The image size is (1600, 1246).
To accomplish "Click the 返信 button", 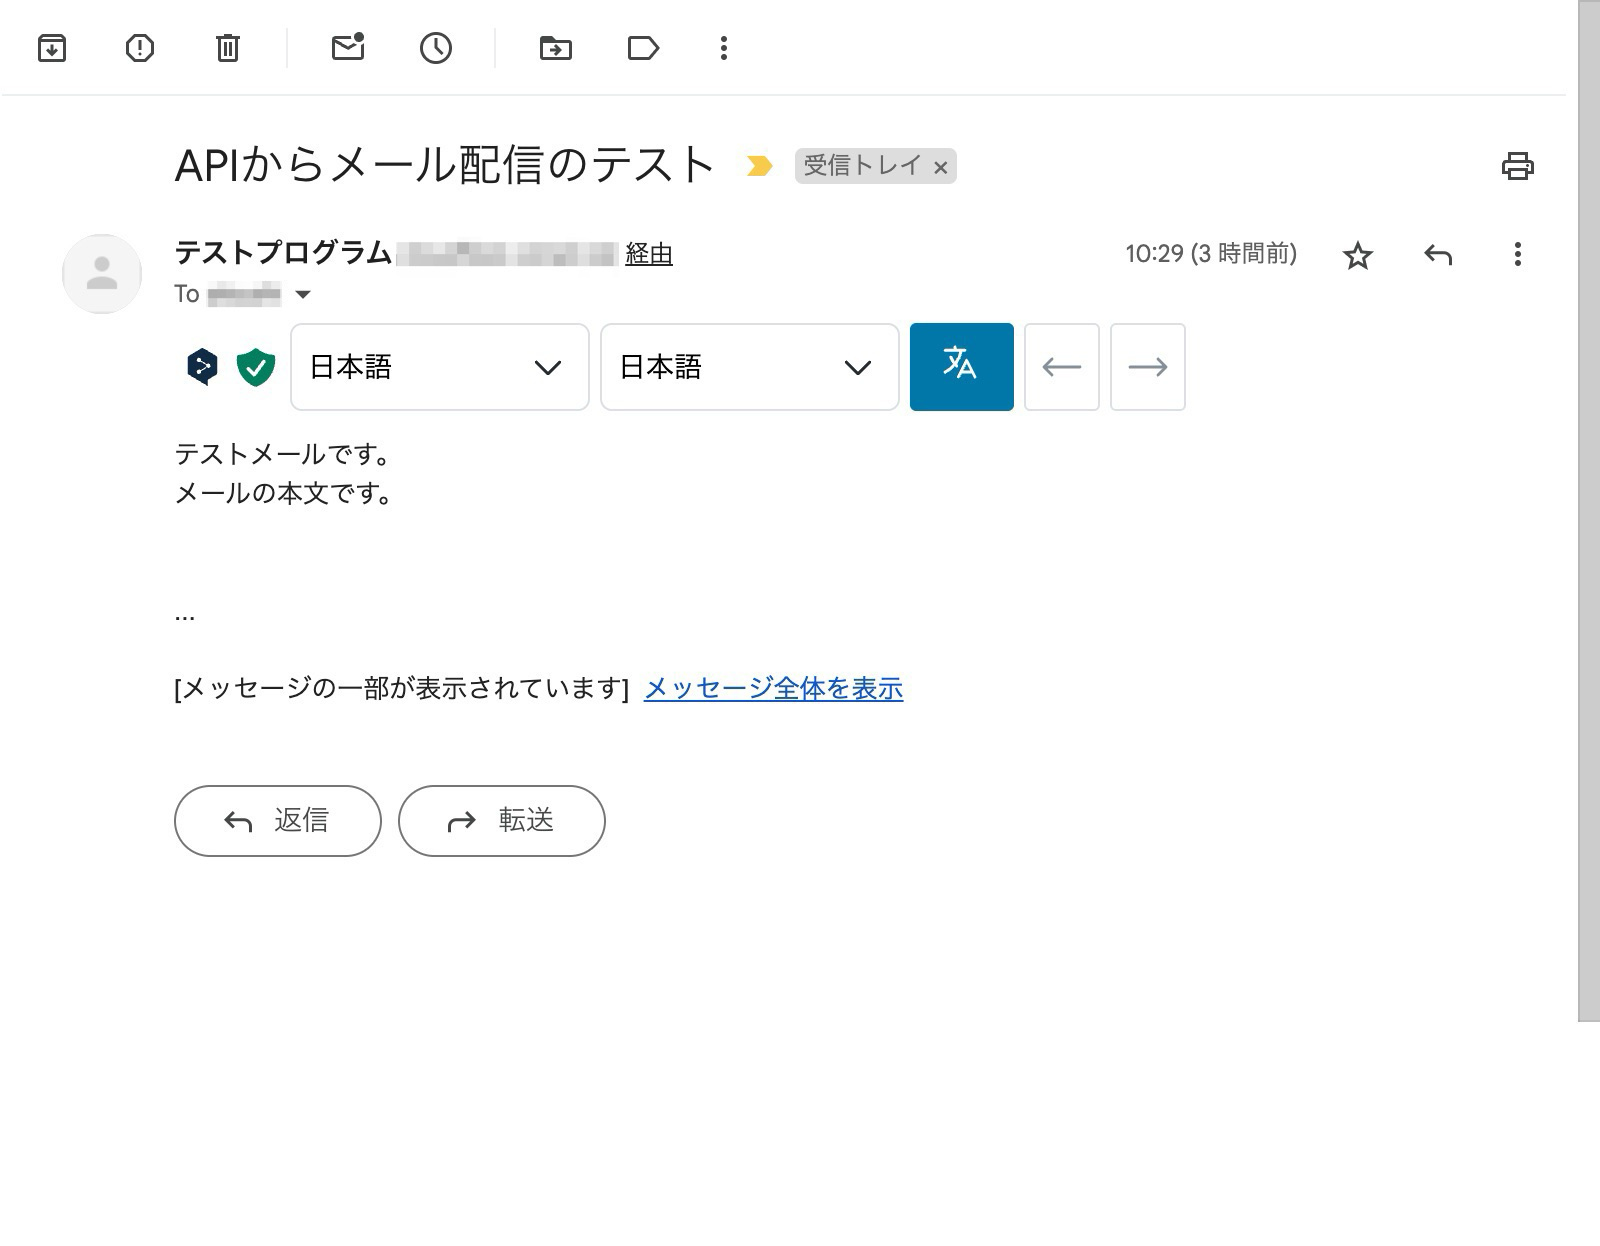I will click(277, 820).
